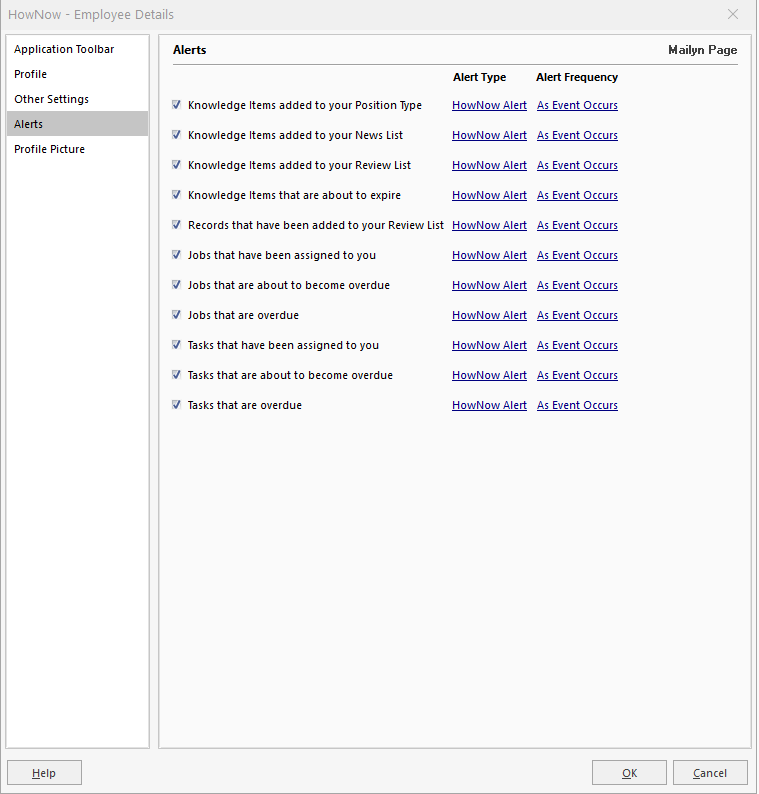Click the Help button

point(45,773)
